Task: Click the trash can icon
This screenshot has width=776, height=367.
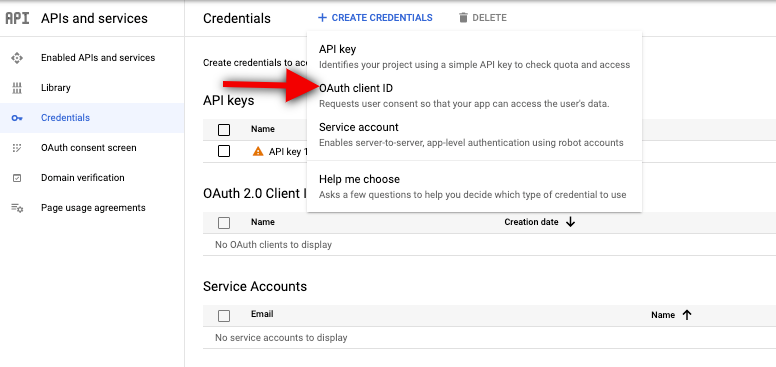Action: [x=463, y=18]
